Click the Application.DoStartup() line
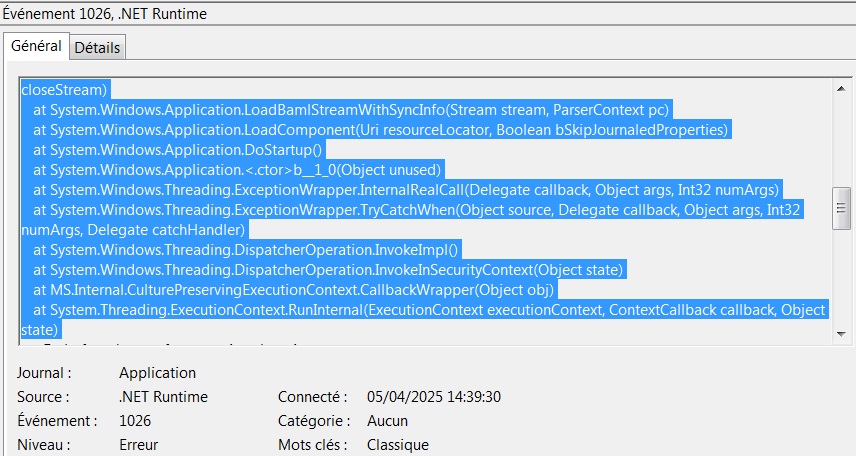The height and width of the screenshot is (456, 856). (x=177, y=150)
